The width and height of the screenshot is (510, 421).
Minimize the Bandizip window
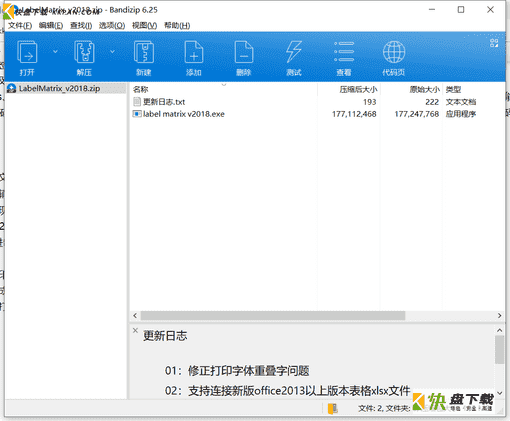pyautogui.click(x=432, y=10)
